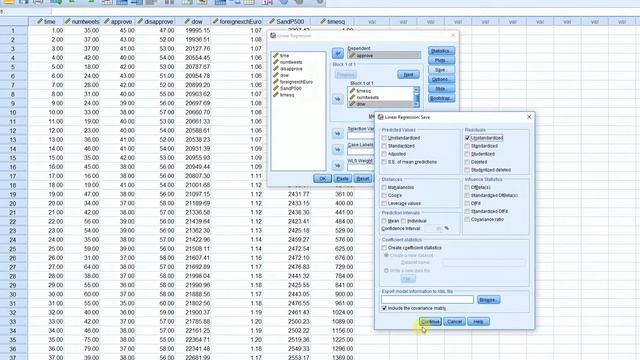
Task: Select 'disapprove' in the source variable list
Action: [x=291, y=69]
